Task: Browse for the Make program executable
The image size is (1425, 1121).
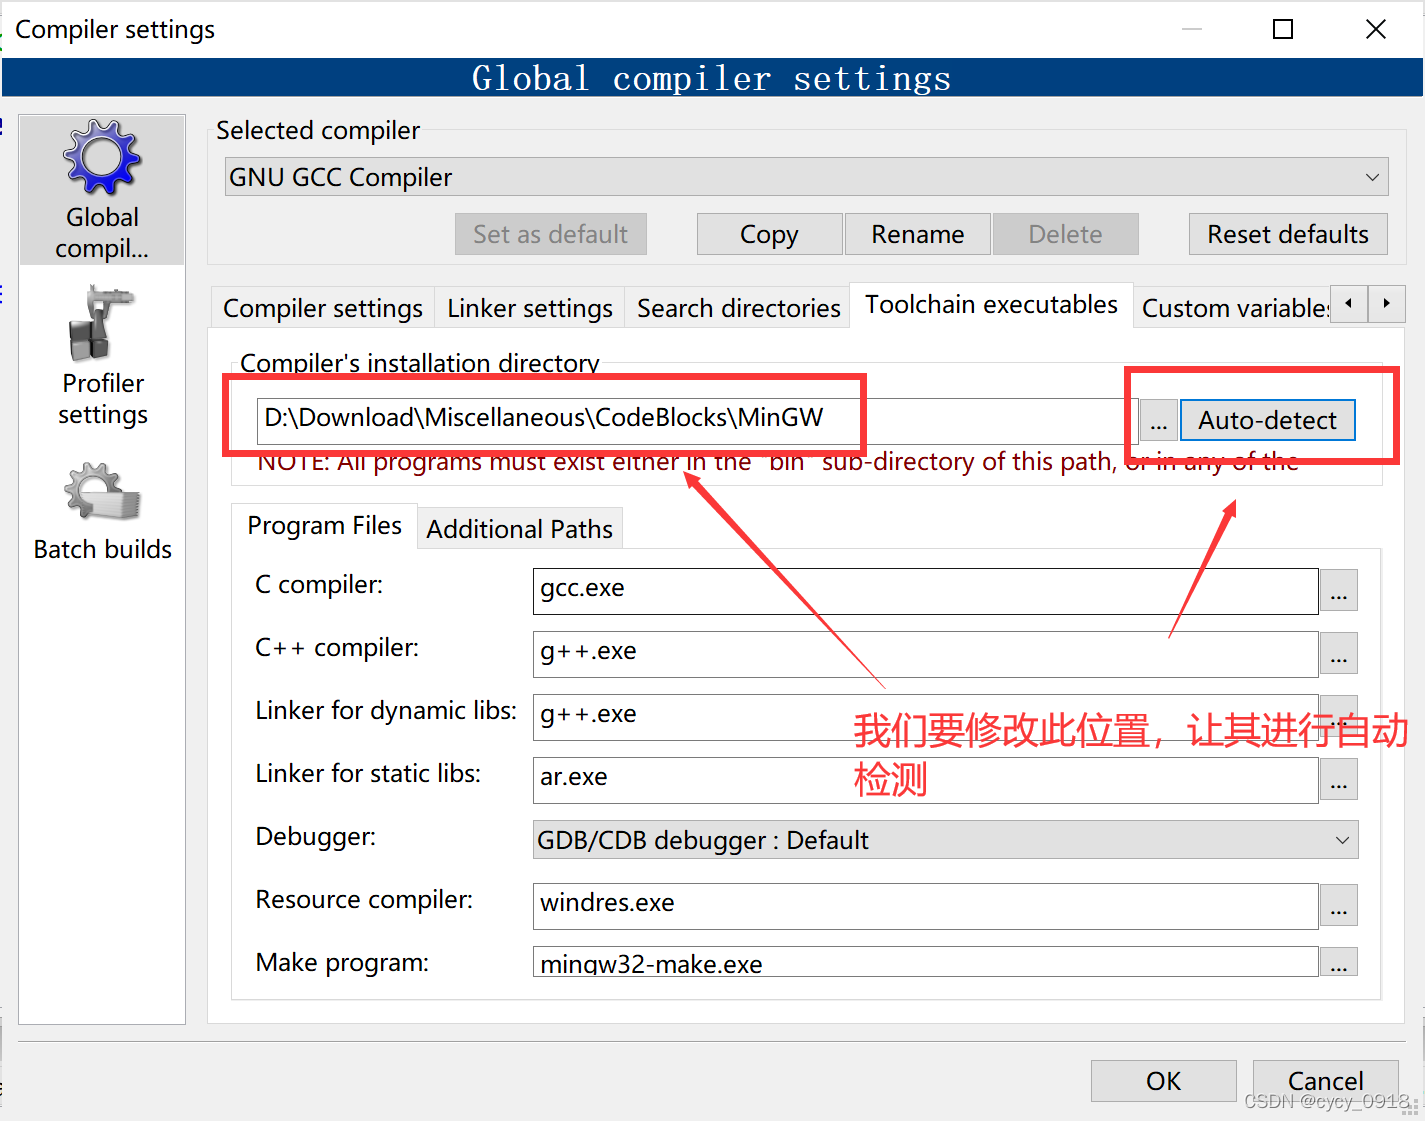Action: (1339, 962)
